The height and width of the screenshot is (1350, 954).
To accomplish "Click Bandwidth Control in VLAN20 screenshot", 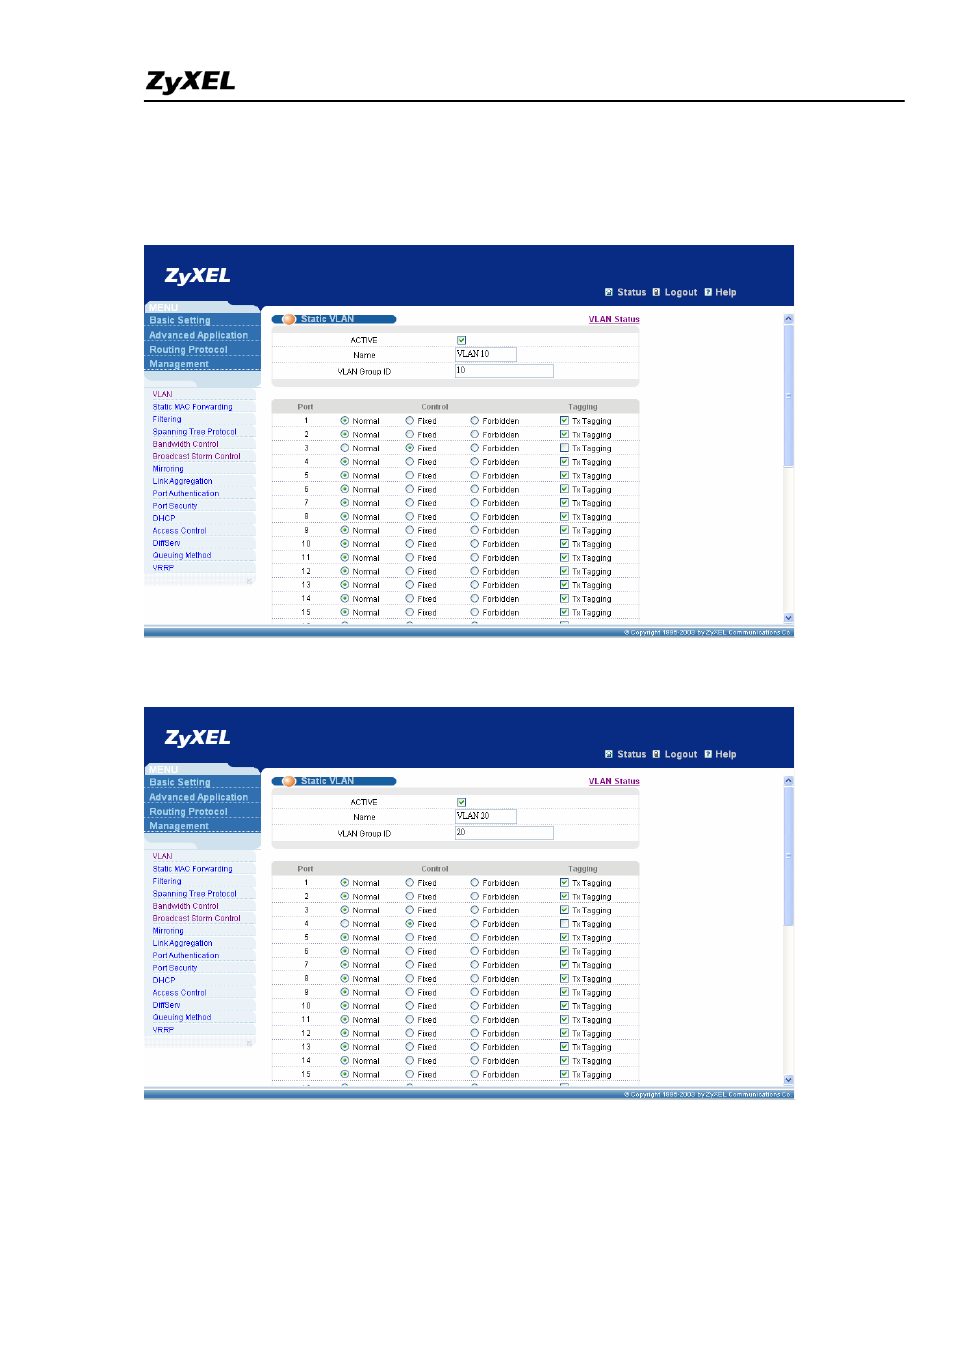I will tap(185, 906).
